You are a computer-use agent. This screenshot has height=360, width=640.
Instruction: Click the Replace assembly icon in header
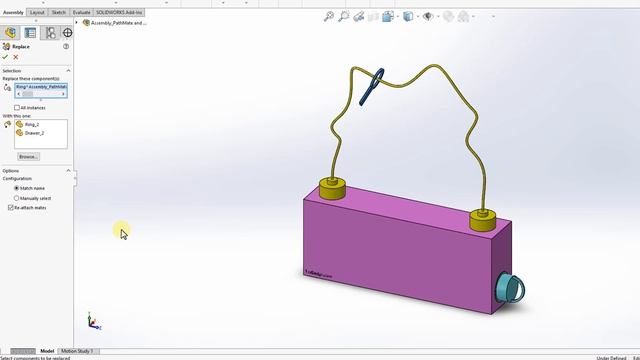point(6,47)
